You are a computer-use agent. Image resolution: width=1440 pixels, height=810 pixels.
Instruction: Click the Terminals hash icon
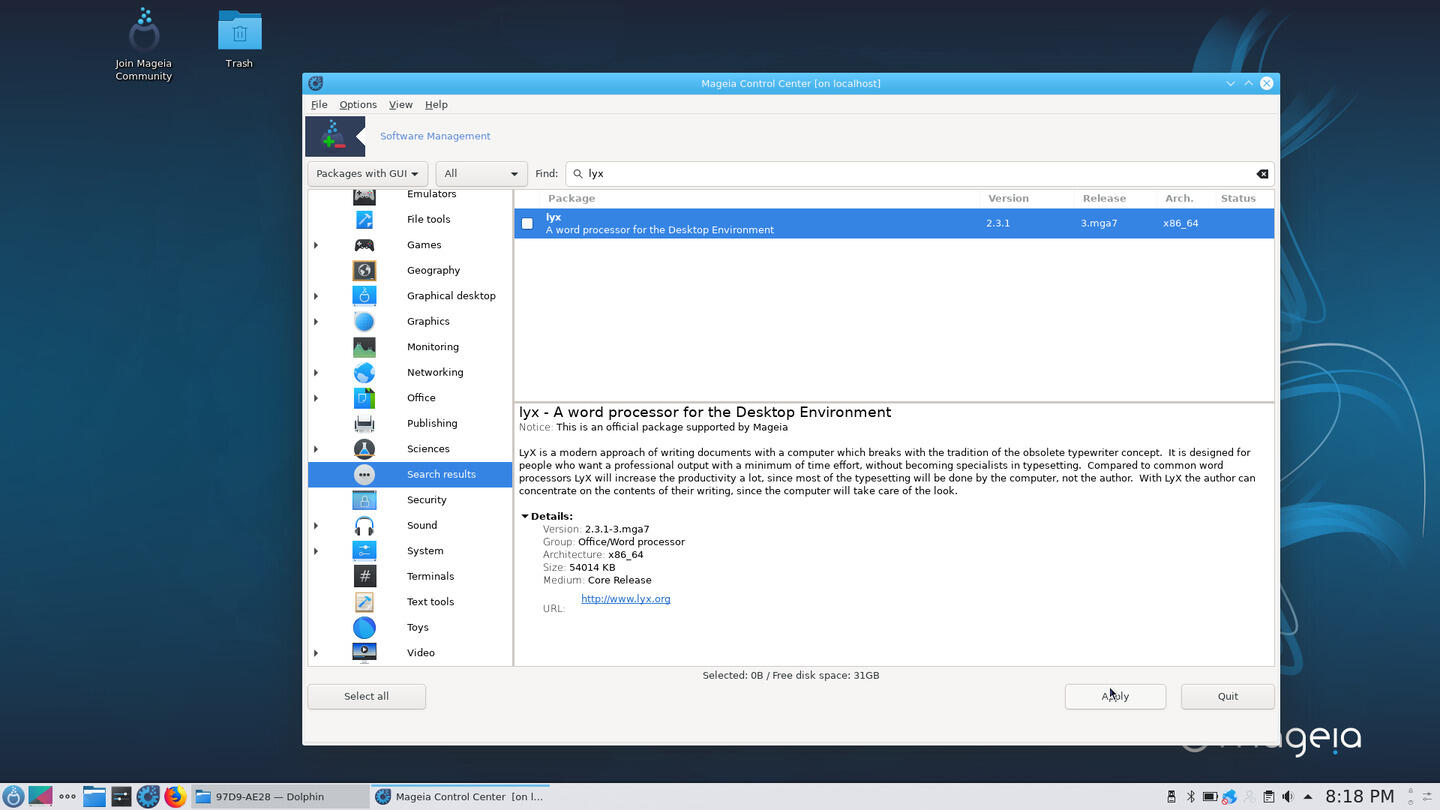click(364, 576)
